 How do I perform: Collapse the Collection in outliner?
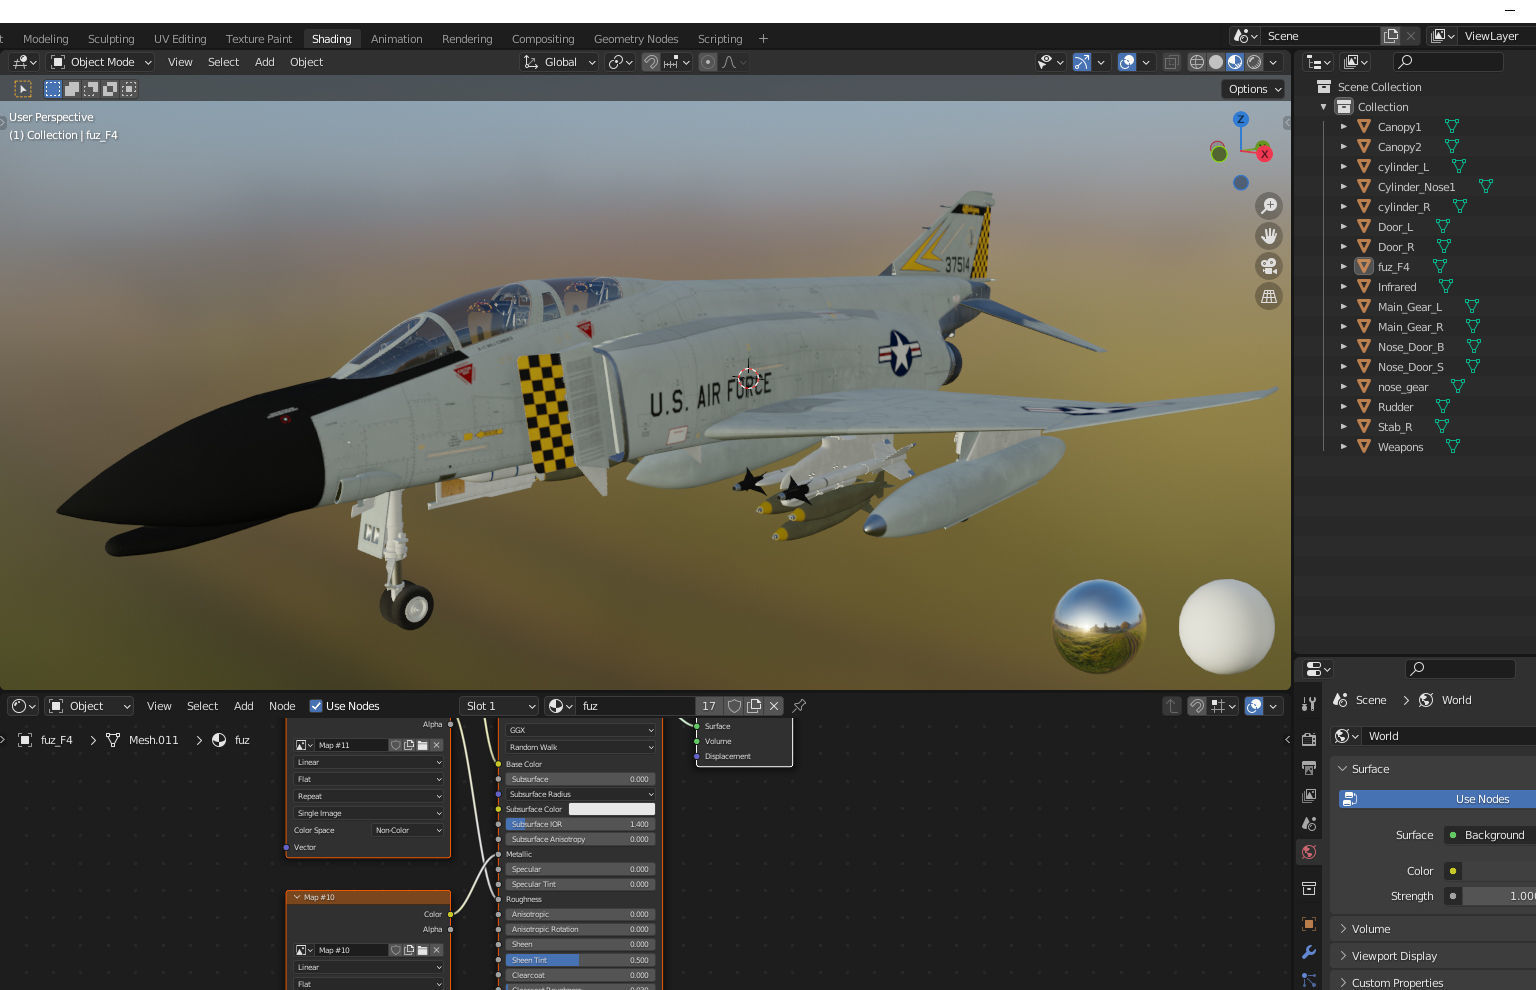(x=1323, y=107)
